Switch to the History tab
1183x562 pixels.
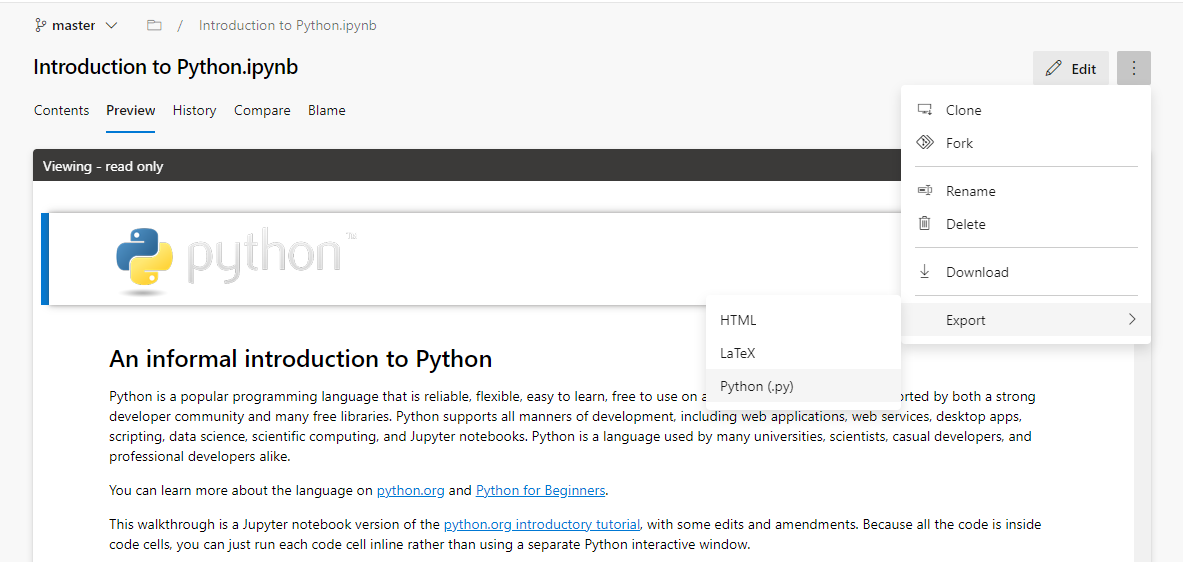(x=194, y=110)
